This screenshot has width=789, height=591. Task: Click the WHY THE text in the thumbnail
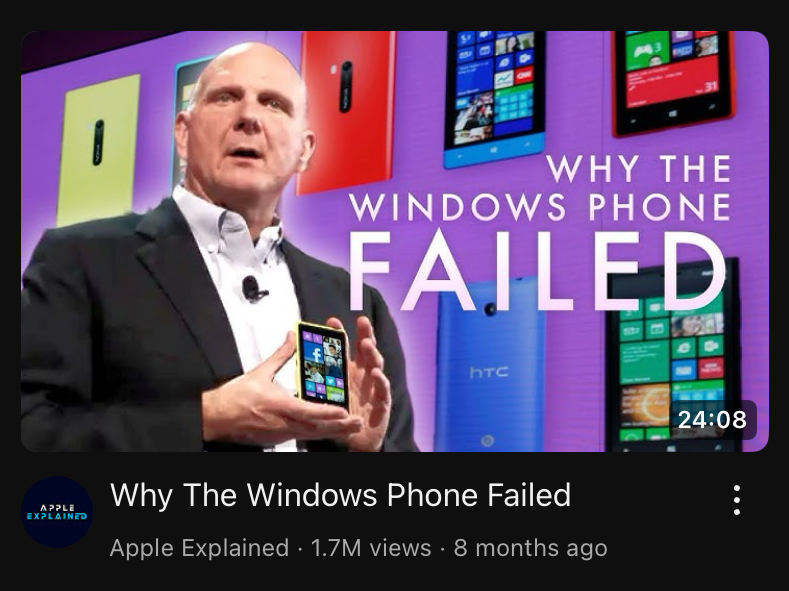click(x=638, y=168)
